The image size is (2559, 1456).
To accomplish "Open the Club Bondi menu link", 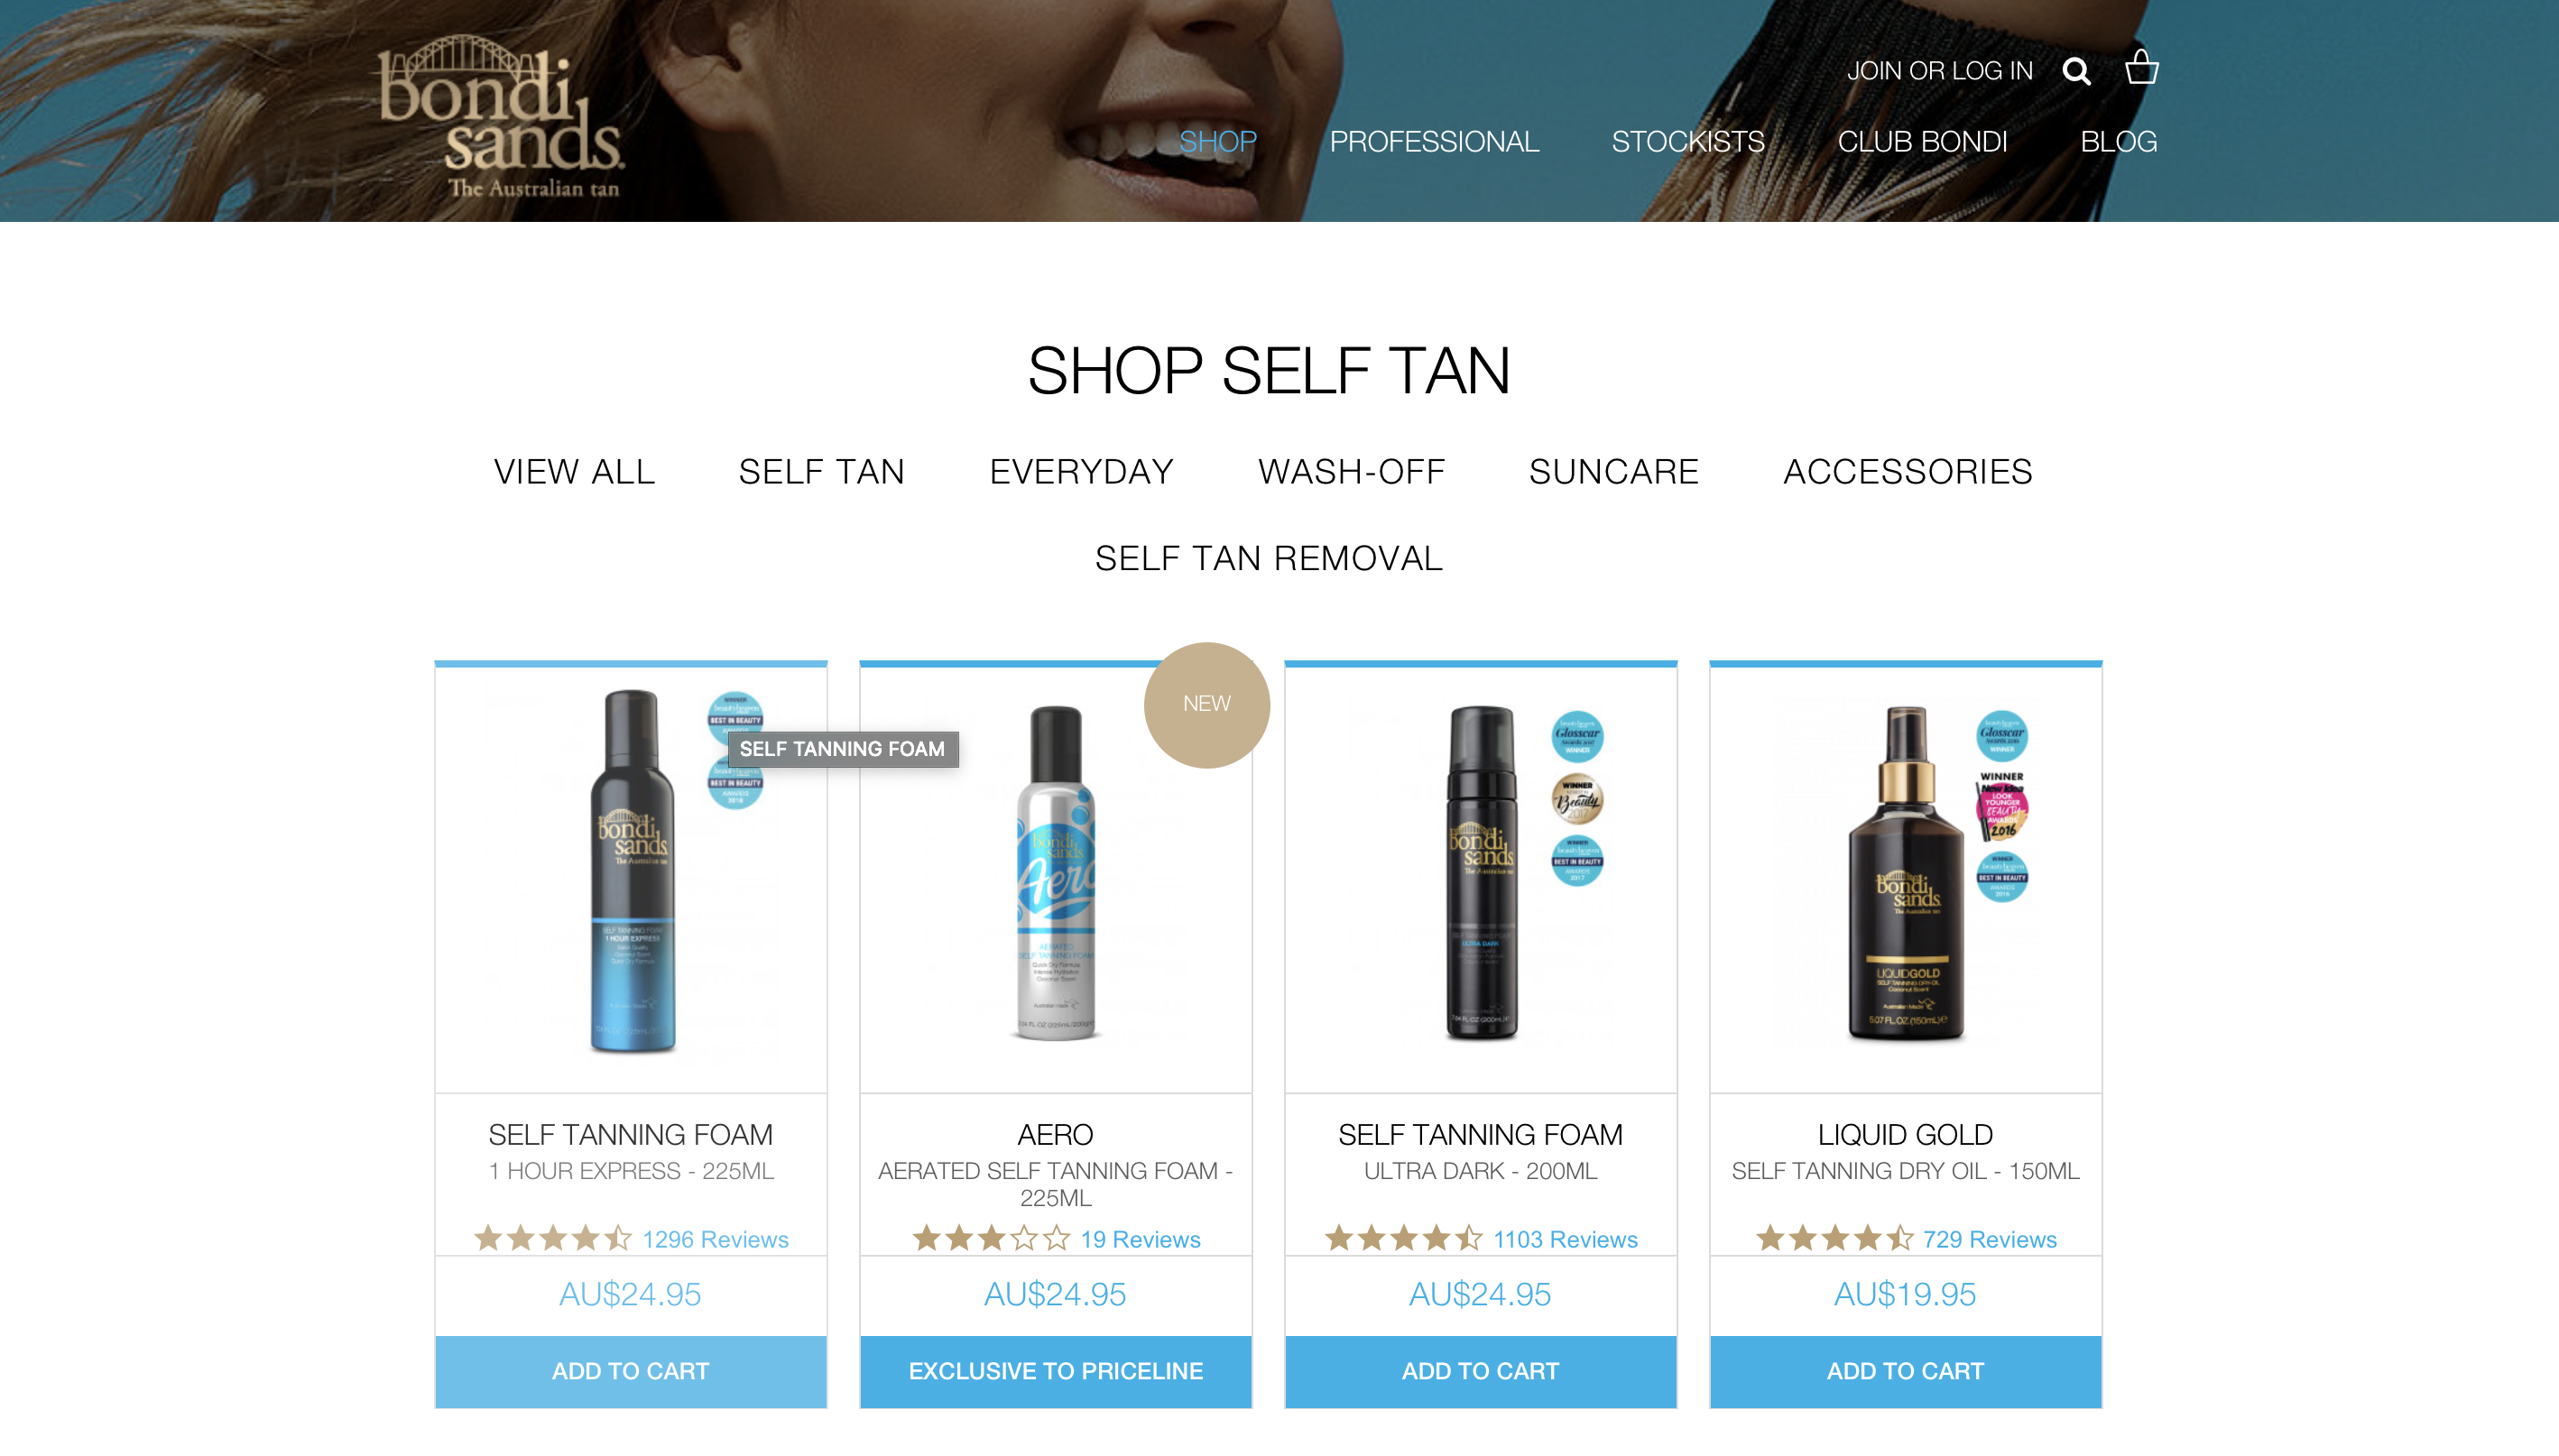I will pos(1922,142).
